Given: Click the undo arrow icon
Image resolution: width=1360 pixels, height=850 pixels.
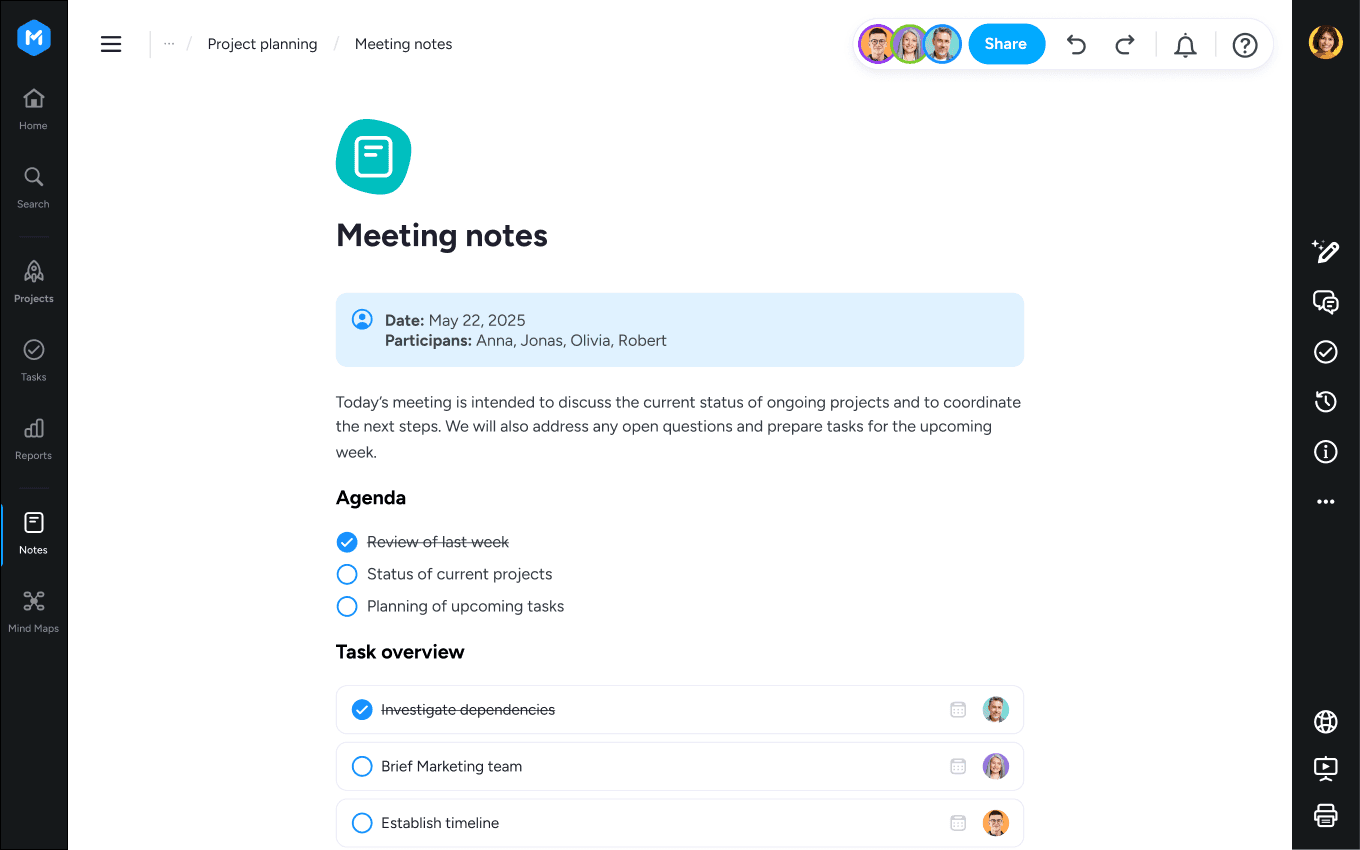Looking at the screenshot, I should [1076, 45].
